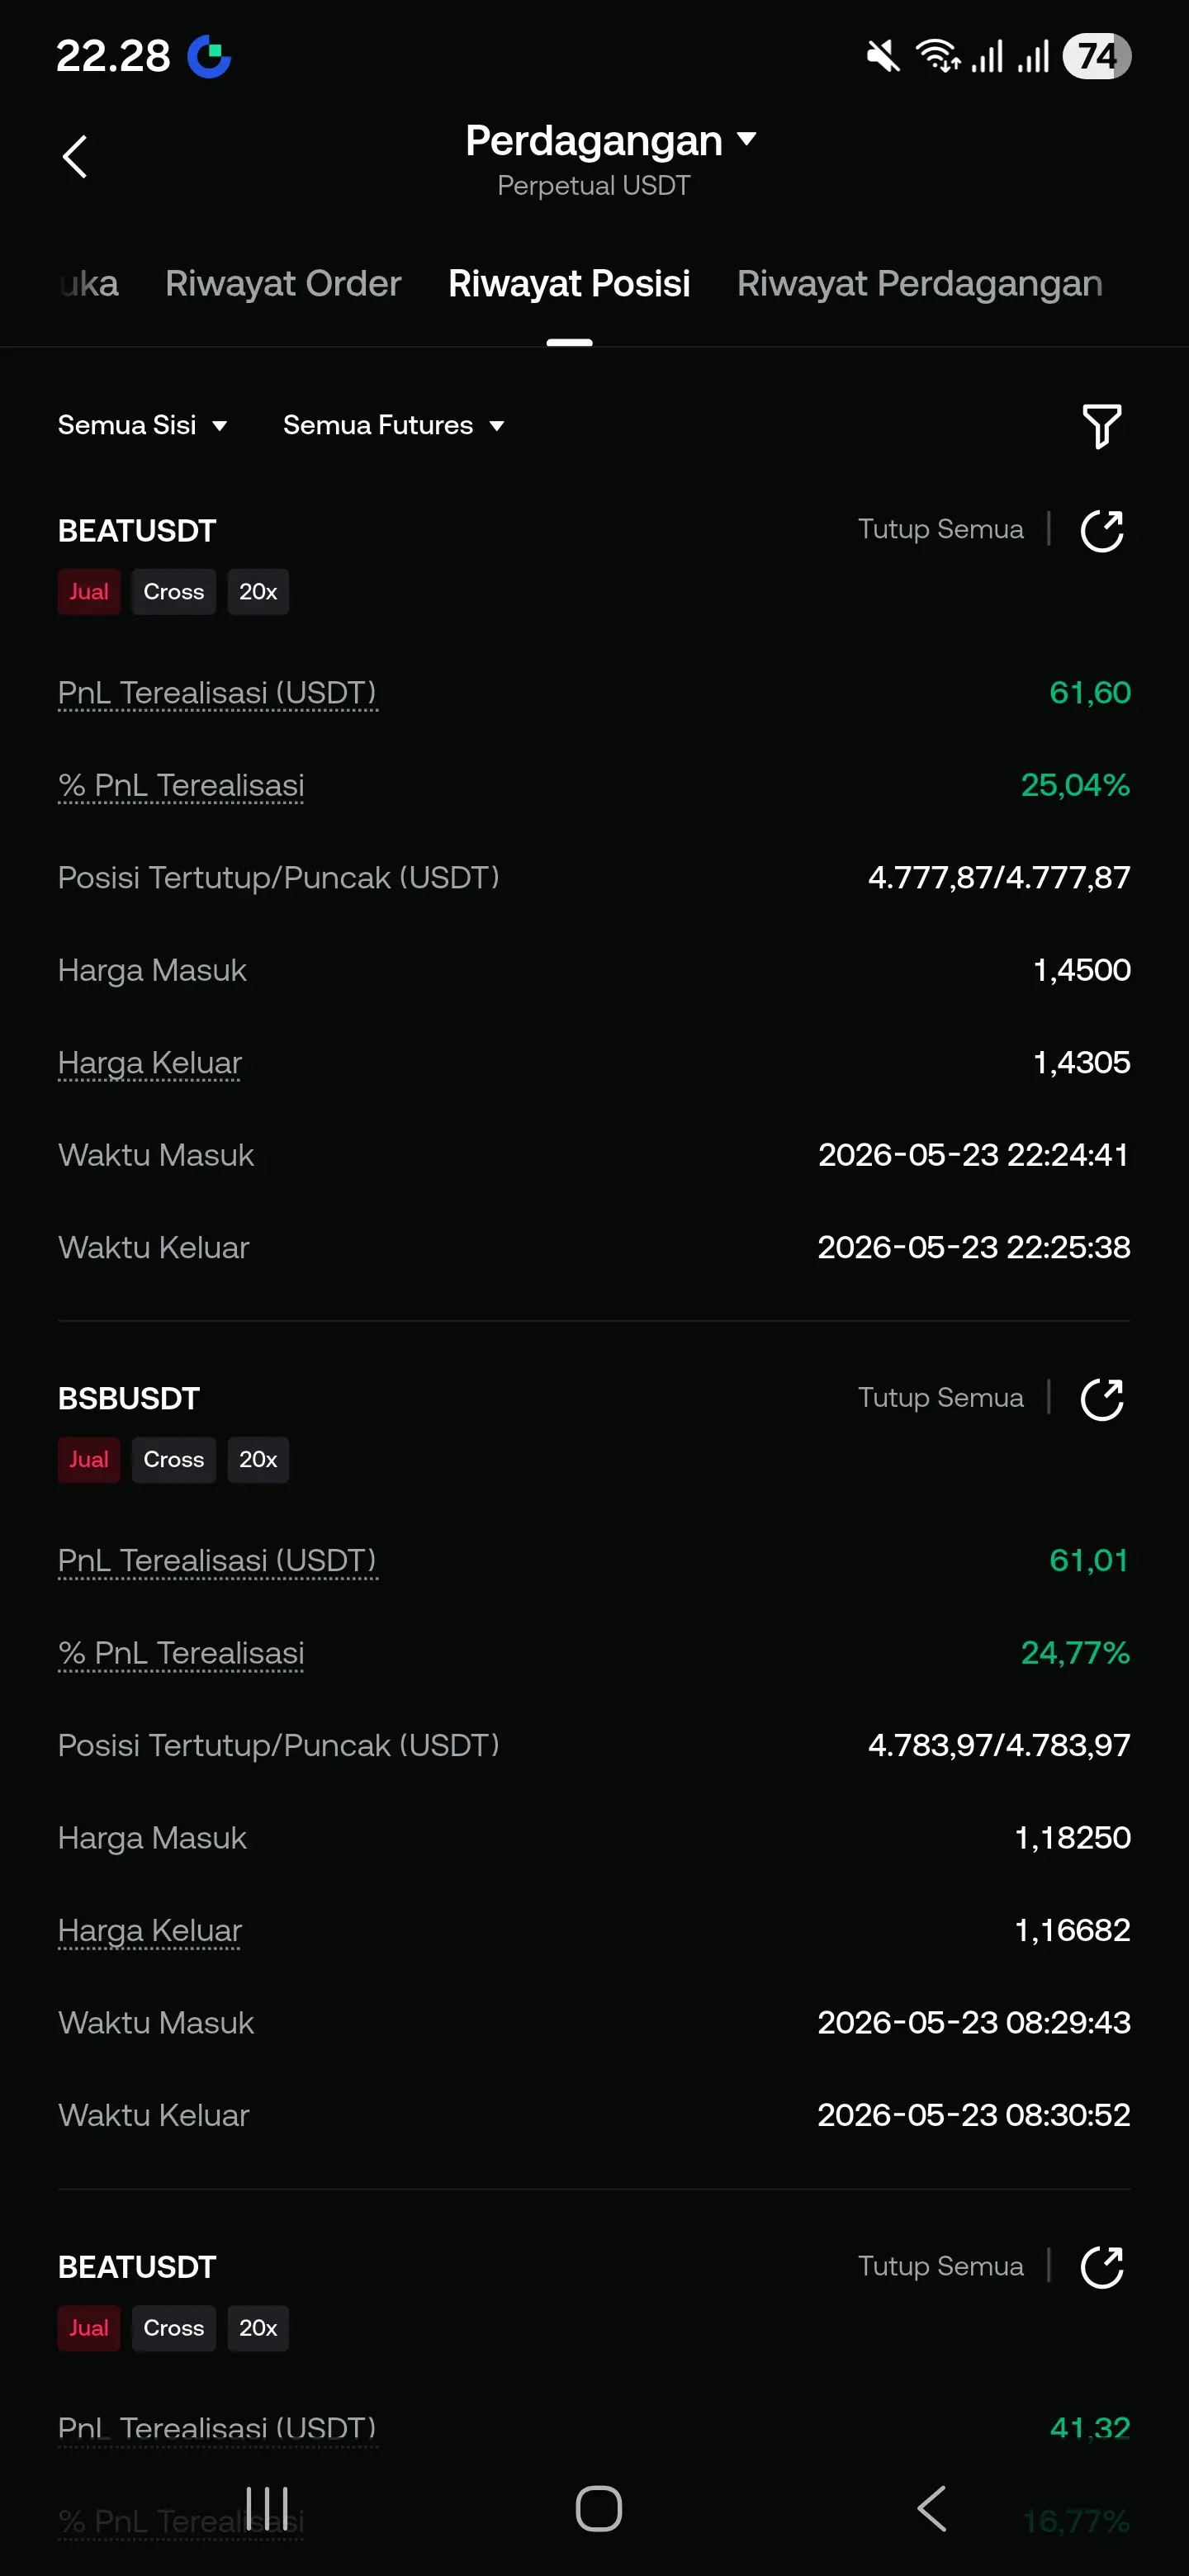Tap Tutup Semua for BSBUSDT
The height and width of the screenshot is (2576, 1189).
[x=940, y=1397]
